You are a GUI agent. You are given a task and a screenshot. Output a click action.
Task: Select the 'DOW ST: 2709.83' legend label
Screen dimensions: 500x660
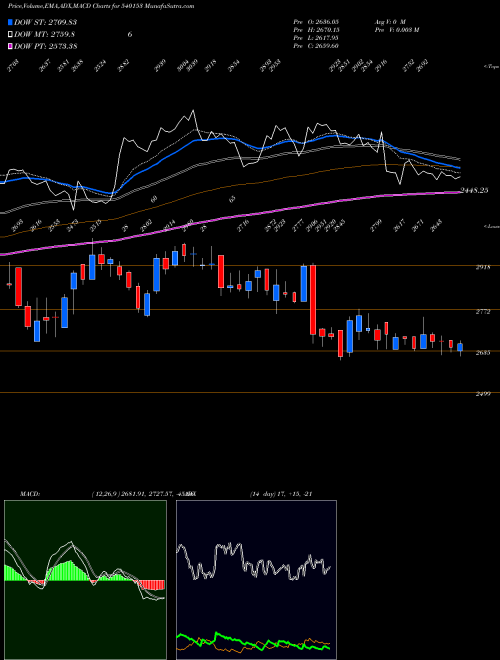[x=45, y=22]
